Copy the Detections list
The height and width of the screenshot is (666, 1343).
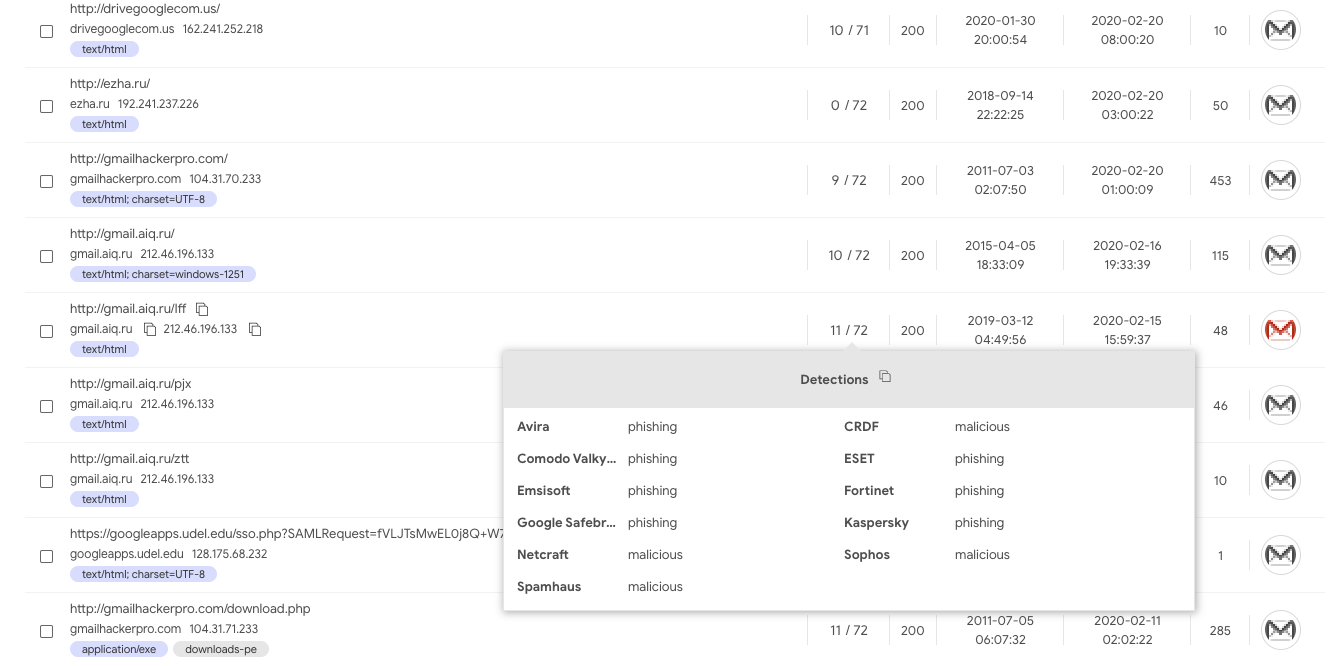885,377
